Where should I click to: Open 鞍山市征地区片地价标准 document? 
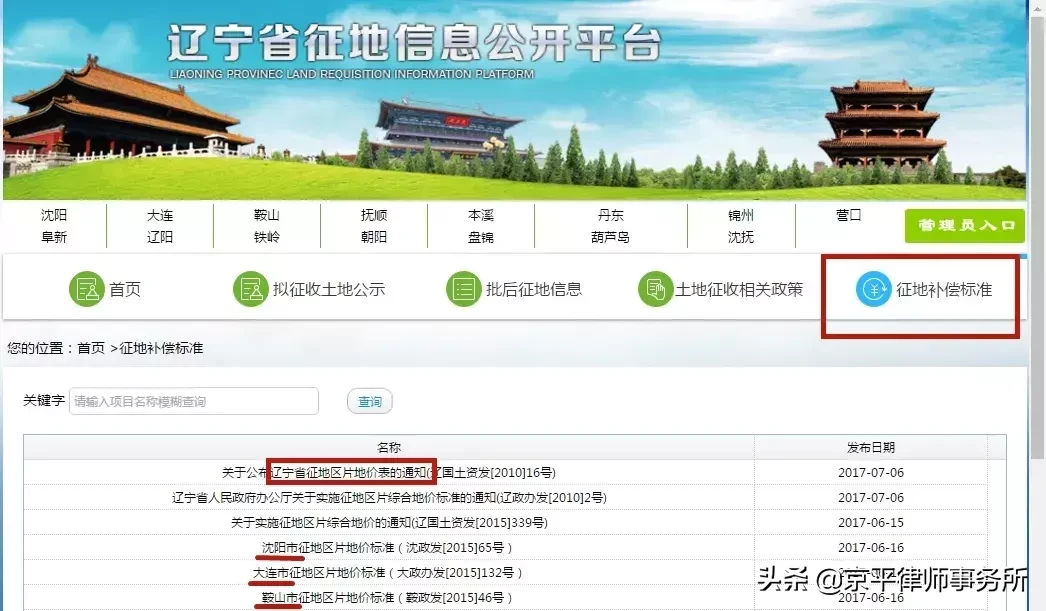pos(385,597)
